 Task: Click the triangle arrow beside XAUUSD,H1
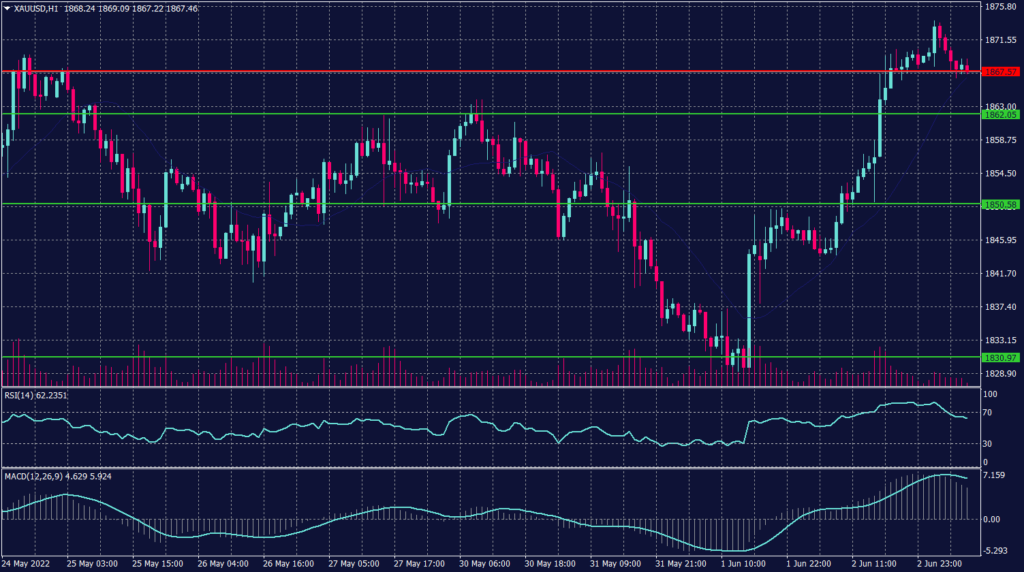pyautogui.click(x=7, y=8)
